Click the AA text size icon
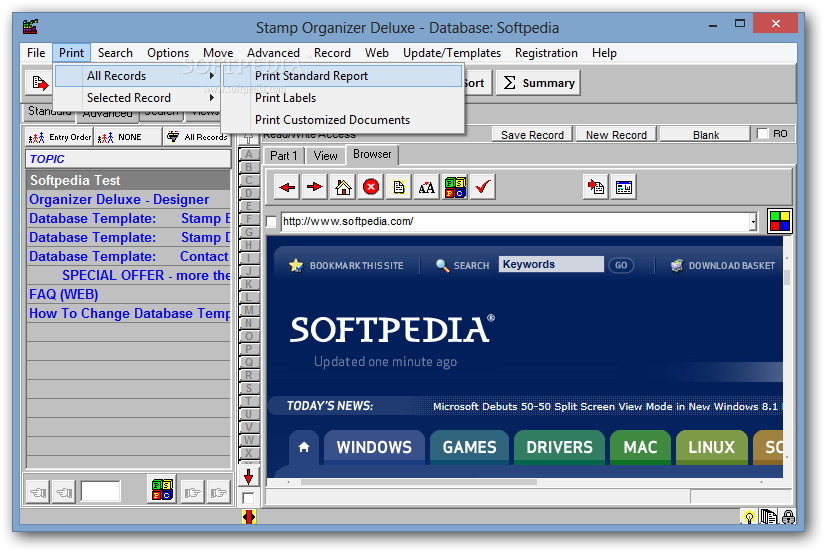Image resolution: width=825 pixels, height=552 pixels. [x=427, y=187]
